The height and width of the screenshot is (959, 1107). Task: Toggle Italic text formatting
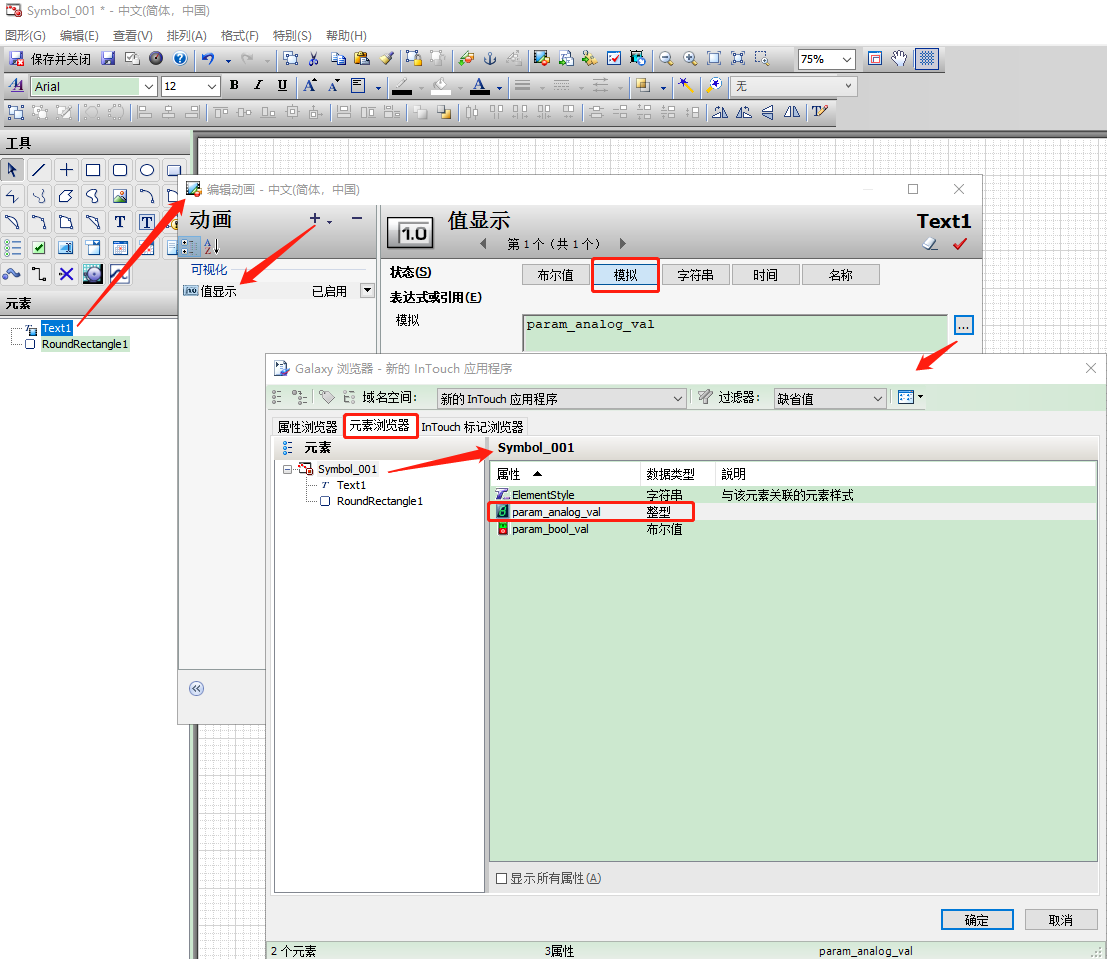click(x=258, y=85)
